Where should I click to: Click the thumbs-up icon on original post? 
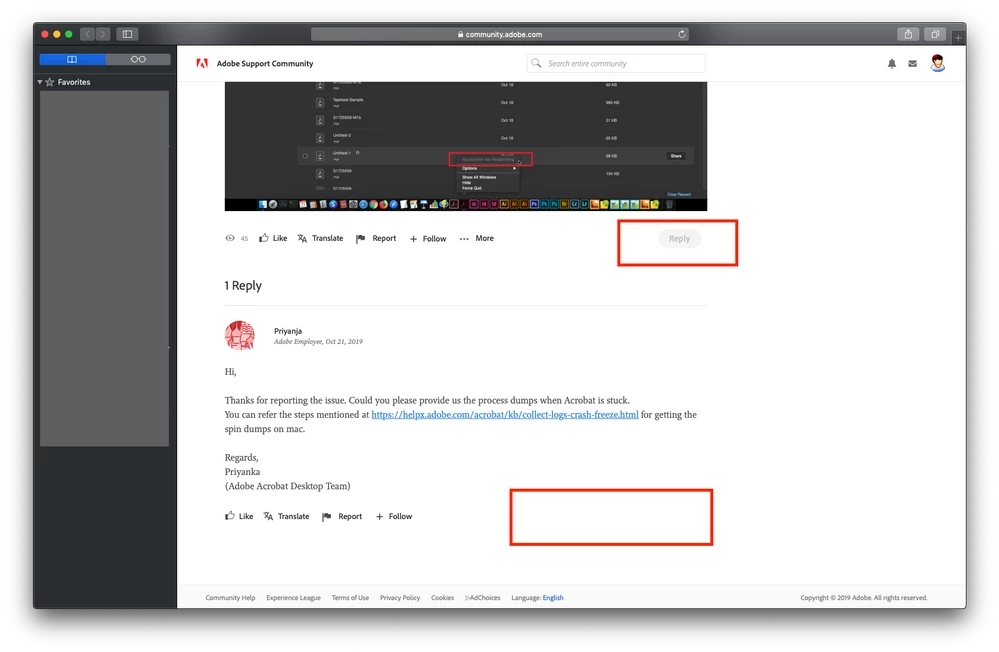tap(264, 238)
